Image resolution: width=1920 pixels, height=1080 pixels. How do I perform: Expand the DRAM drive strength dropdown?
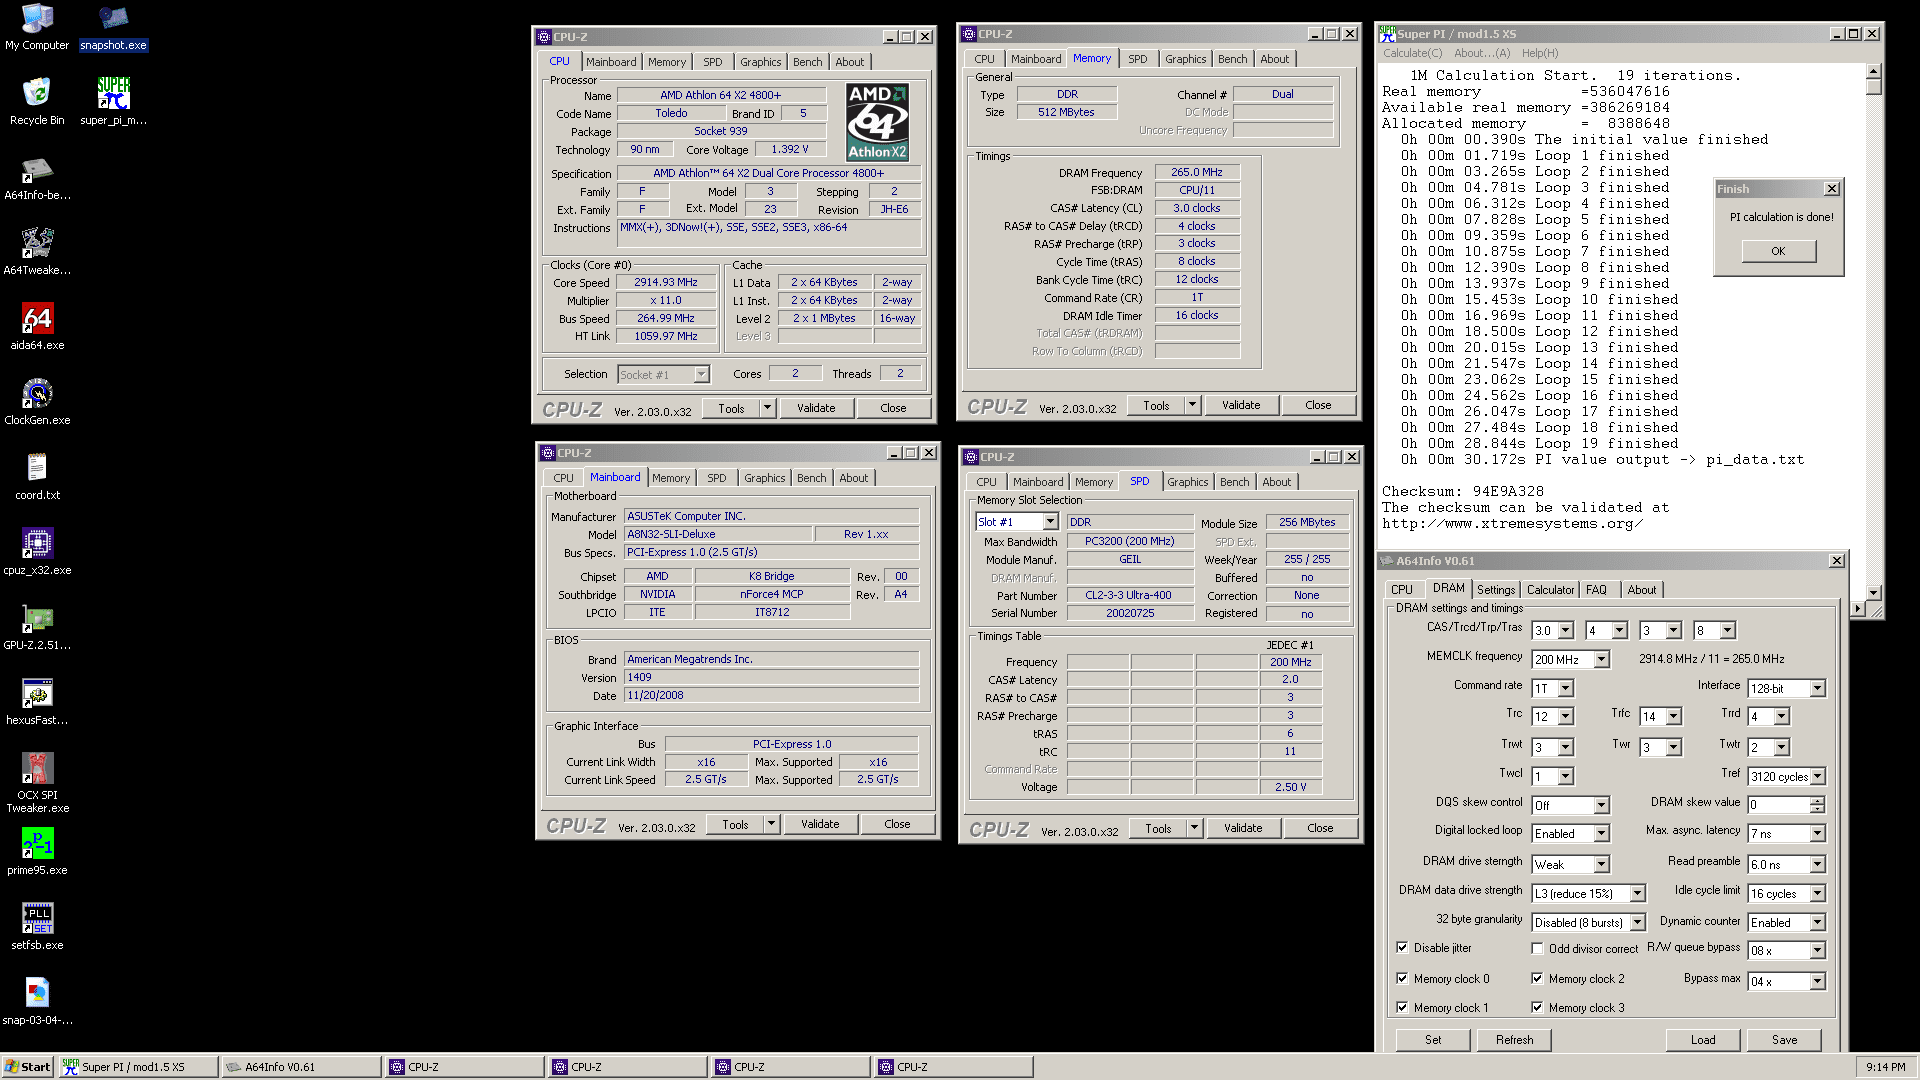[1601, 865]
